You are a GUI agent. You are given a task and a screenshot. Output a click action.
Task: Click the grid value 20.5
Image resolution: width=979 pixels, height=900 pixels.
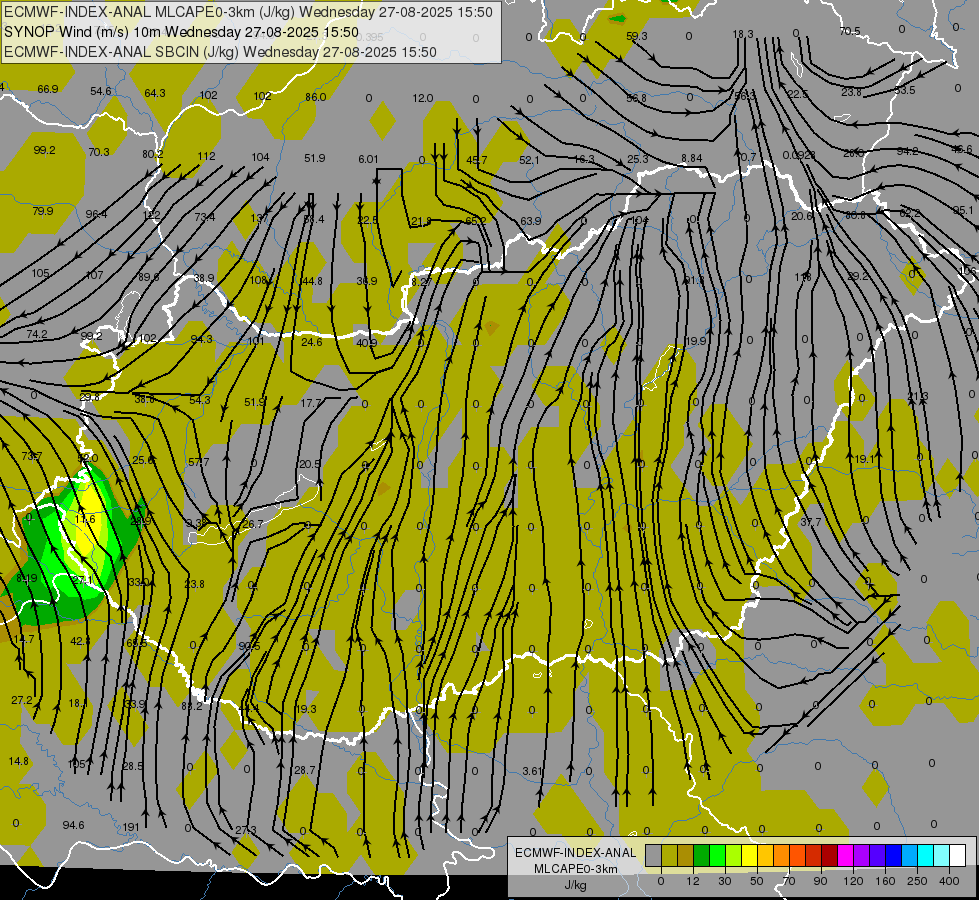(x=310, y=464)
